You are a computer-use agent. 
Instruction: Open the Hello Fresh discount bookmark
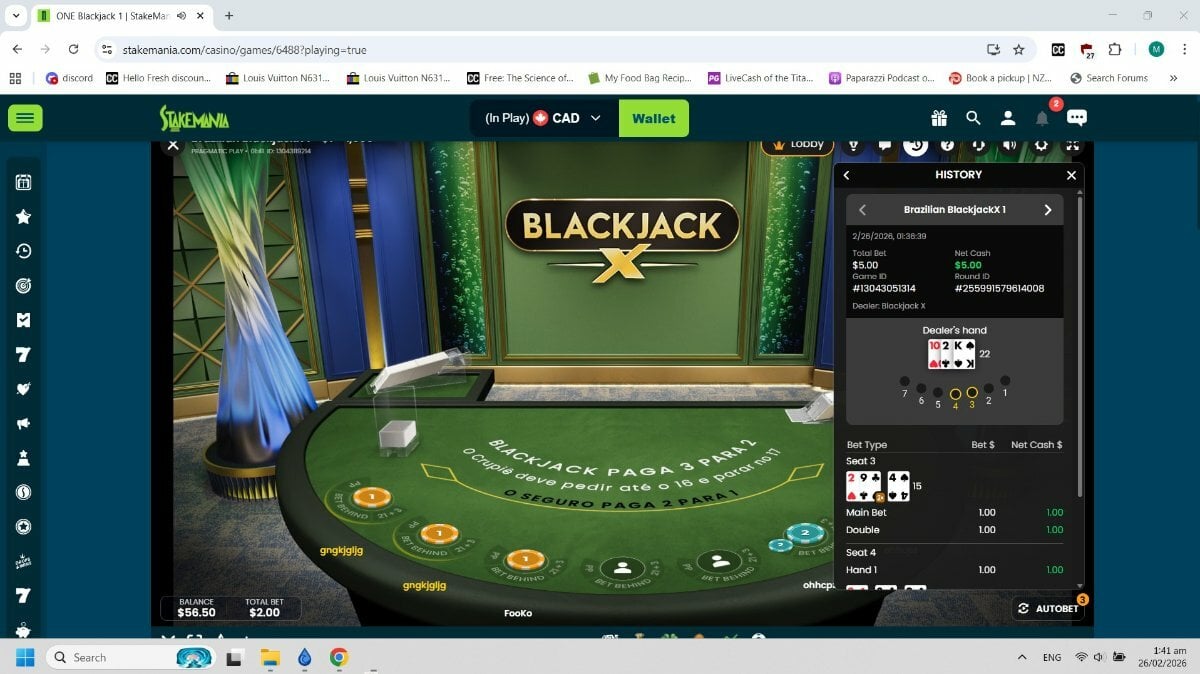160,78
